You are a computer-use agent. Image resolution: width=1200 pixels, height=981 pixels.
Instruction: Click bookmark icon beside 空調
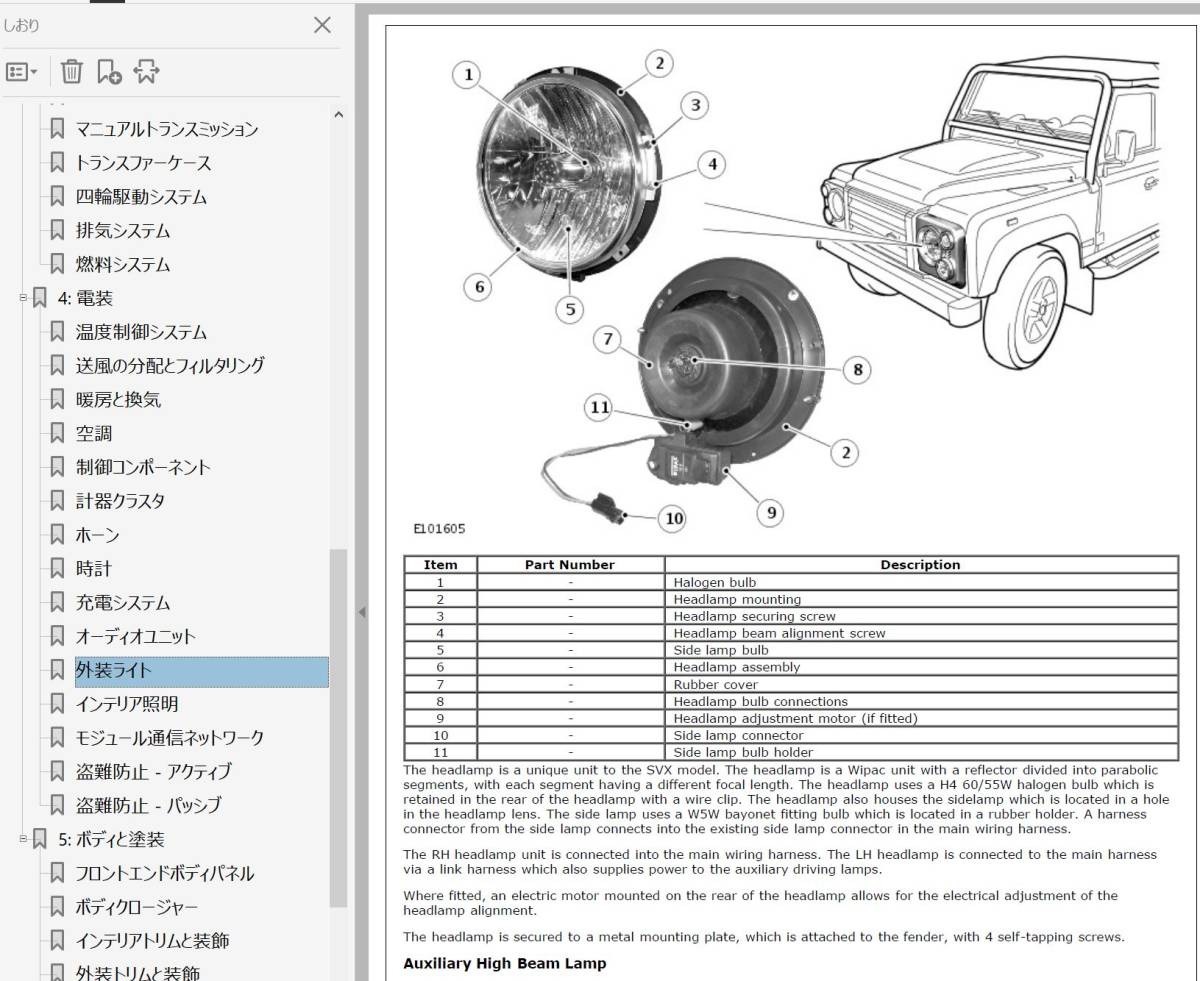(58, 434)
